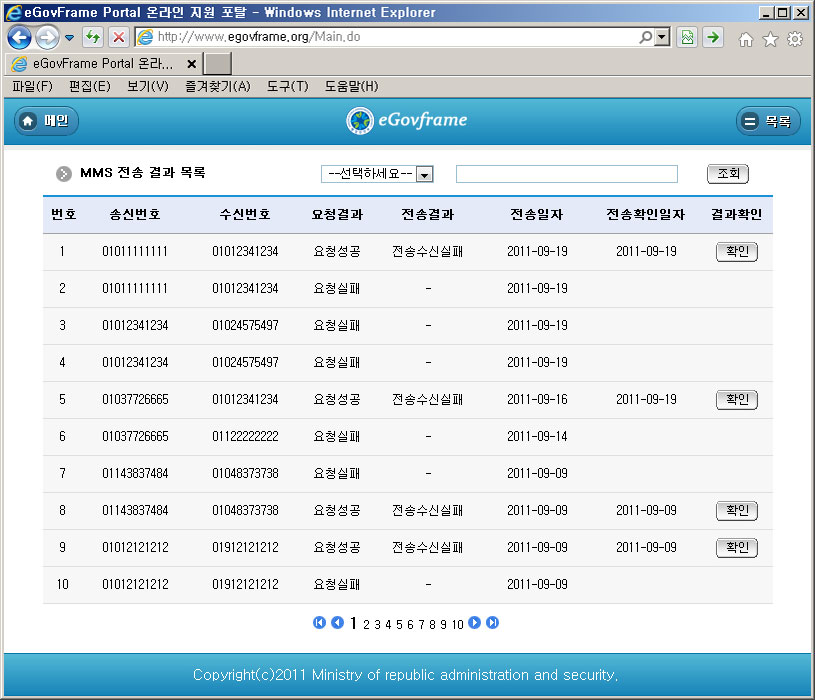Open the browser home icon
This screenshot has width=815, height=700.
[745, 39]
